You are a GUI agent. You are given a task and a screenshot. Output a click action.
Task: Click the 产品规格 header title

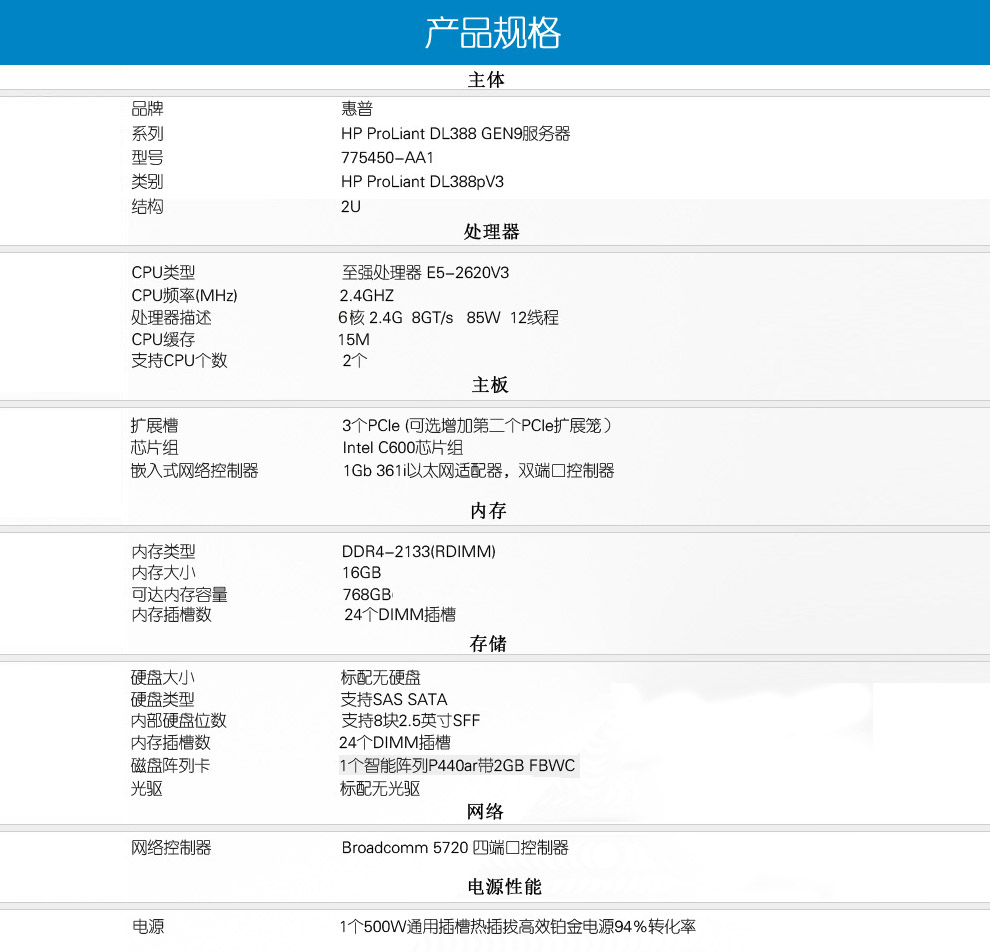click(492, 33)
